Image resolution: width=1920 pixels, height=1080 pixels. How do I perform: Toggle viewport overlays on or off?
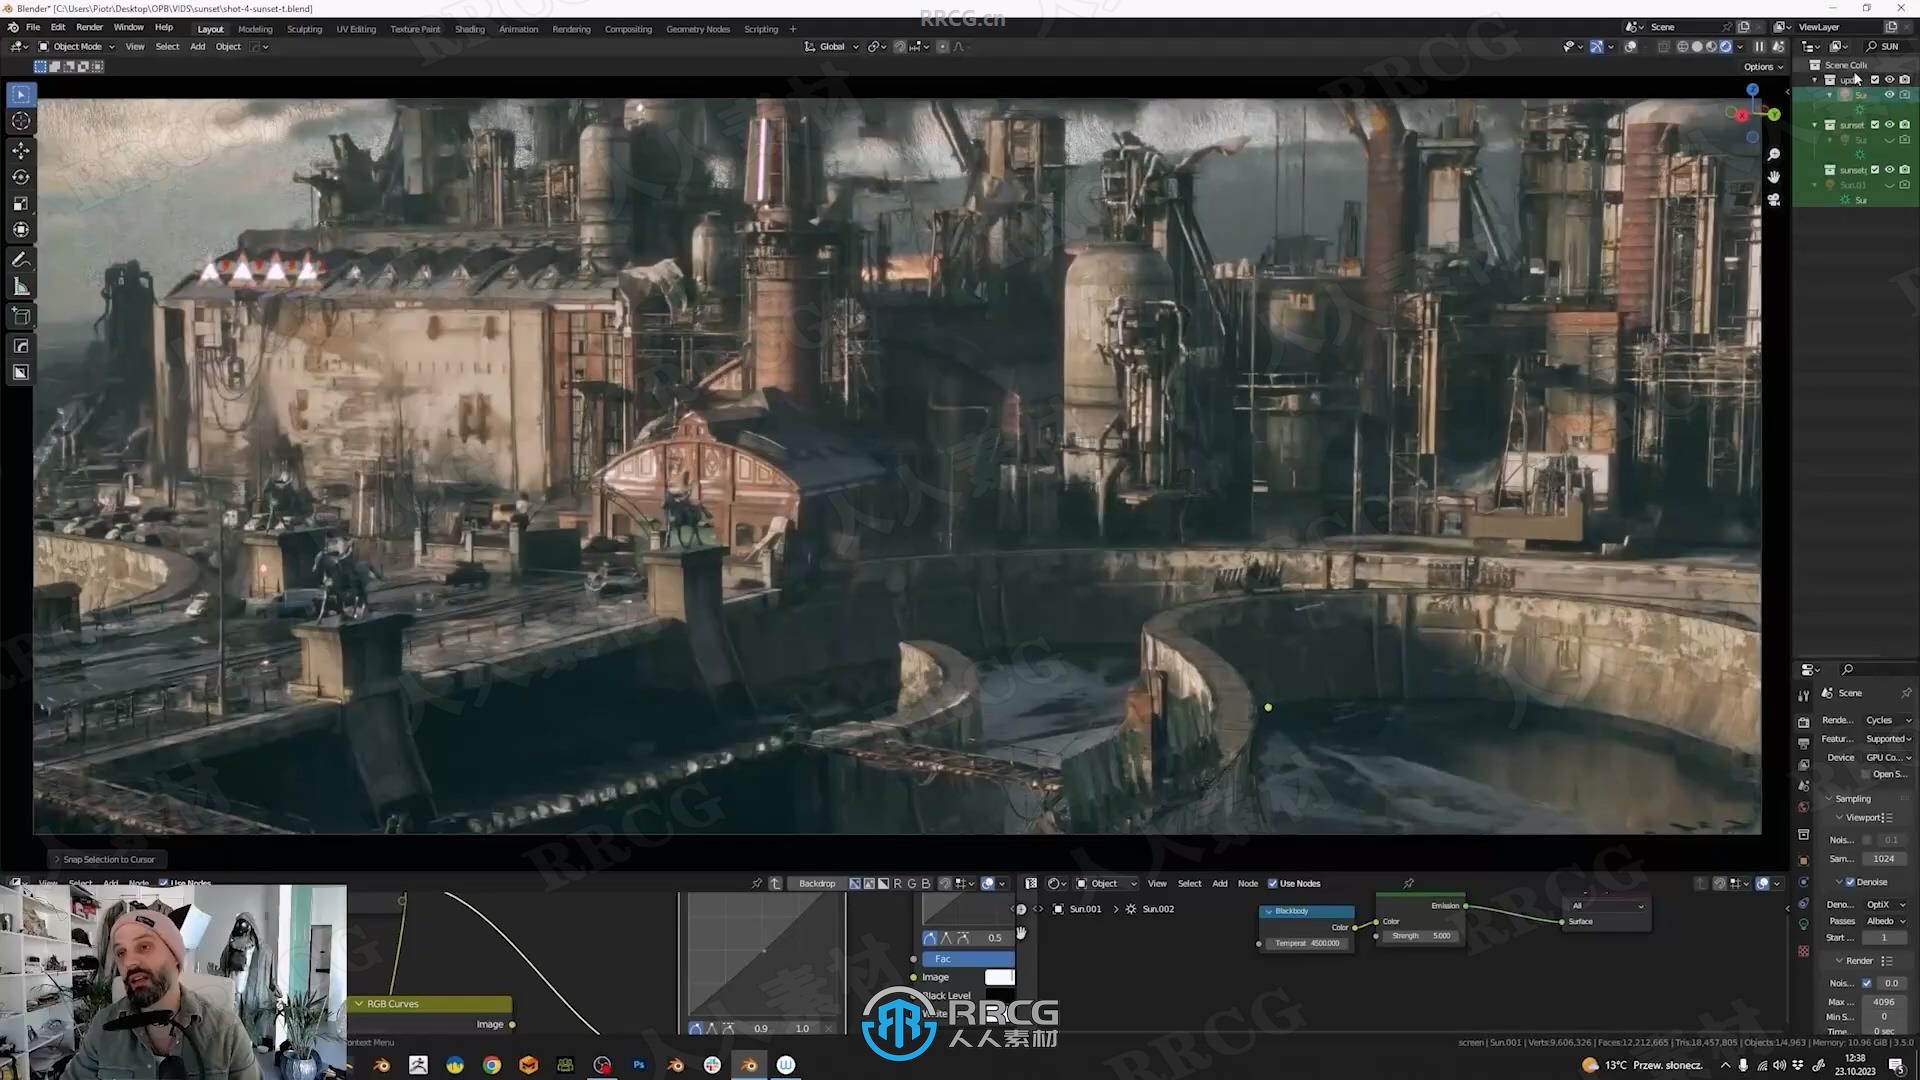coord(1631,47)
